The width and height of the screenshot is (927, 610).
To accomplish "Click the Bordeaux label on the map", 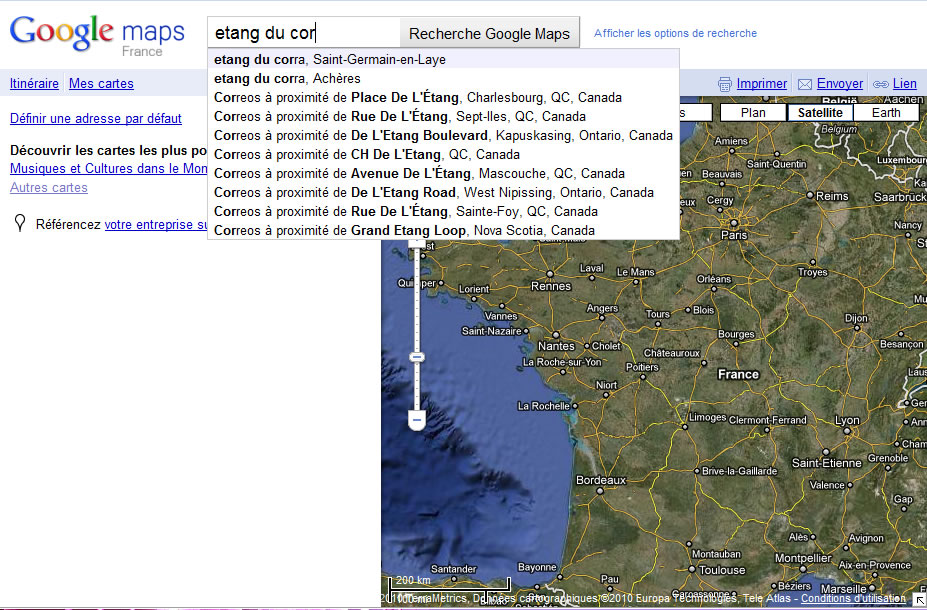I will pos(601,480).
